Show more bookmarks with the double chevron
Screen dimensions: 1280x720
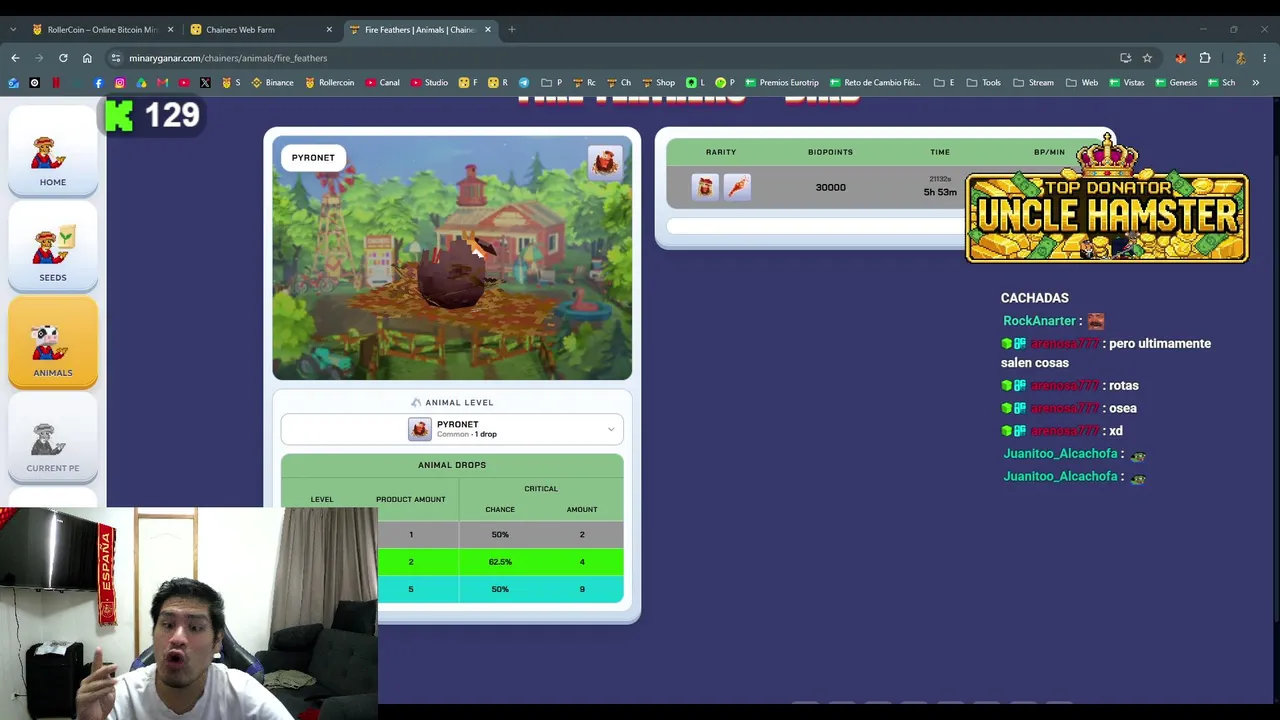coord(1255,83)
